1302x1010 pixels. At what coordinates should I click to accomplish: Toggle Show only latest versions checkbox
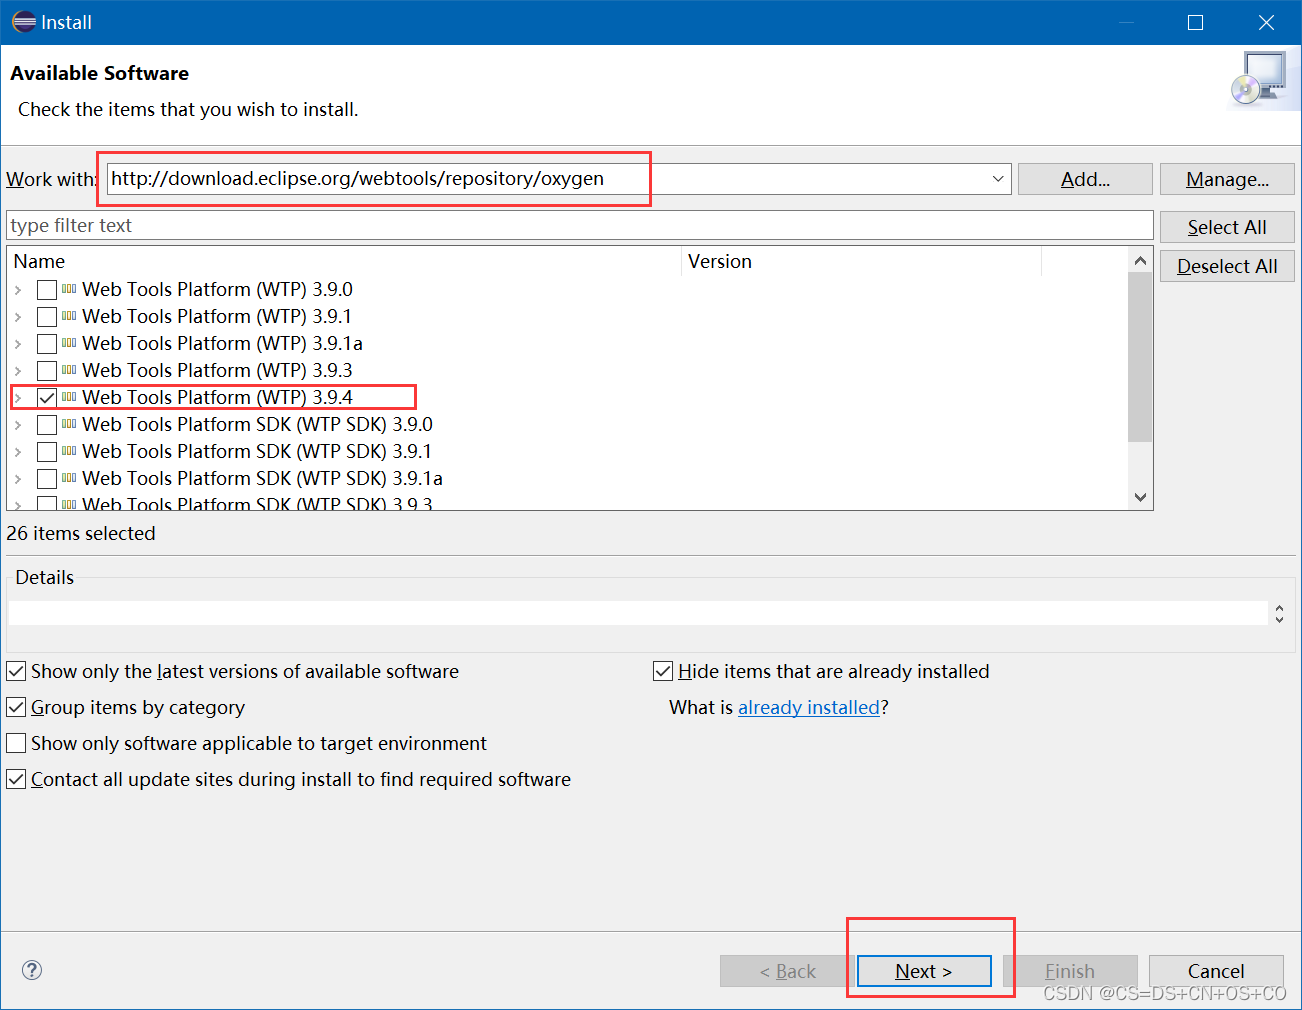(16, 671)
